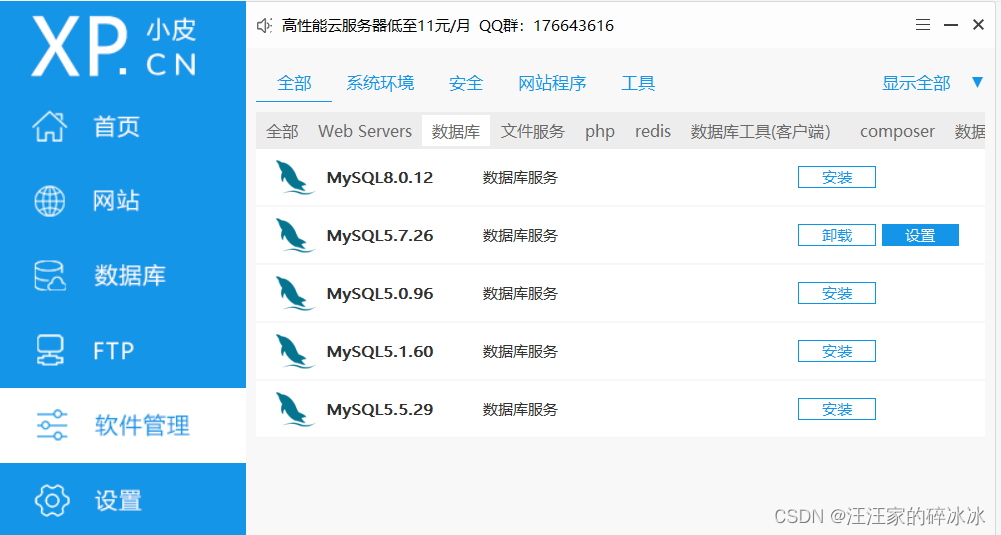Click the database cloud icon in the sidebar
The width and height of the screenshot is (1001, 535).
50,276
